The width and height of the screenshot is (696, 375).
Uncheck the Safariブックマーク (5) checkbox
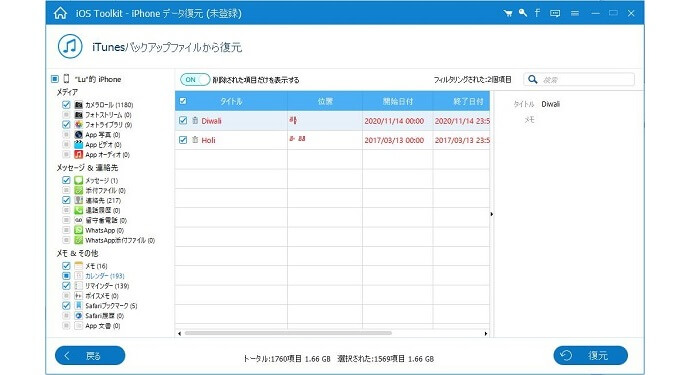click(x=66, y=305)
